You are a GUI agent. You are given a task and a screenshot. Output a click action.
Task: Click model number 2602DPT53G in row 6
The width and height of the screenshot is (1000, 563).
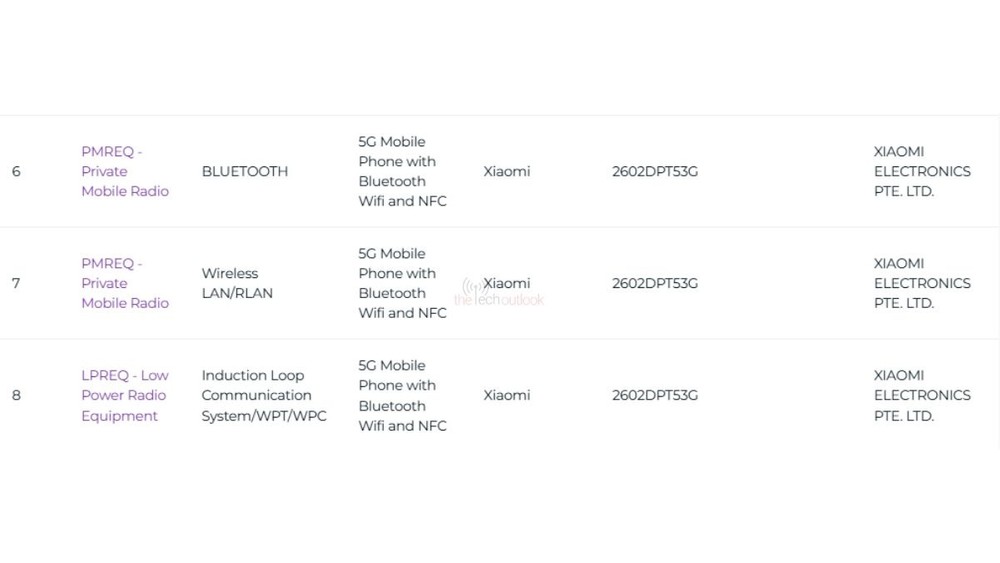[x=655, y=171]
